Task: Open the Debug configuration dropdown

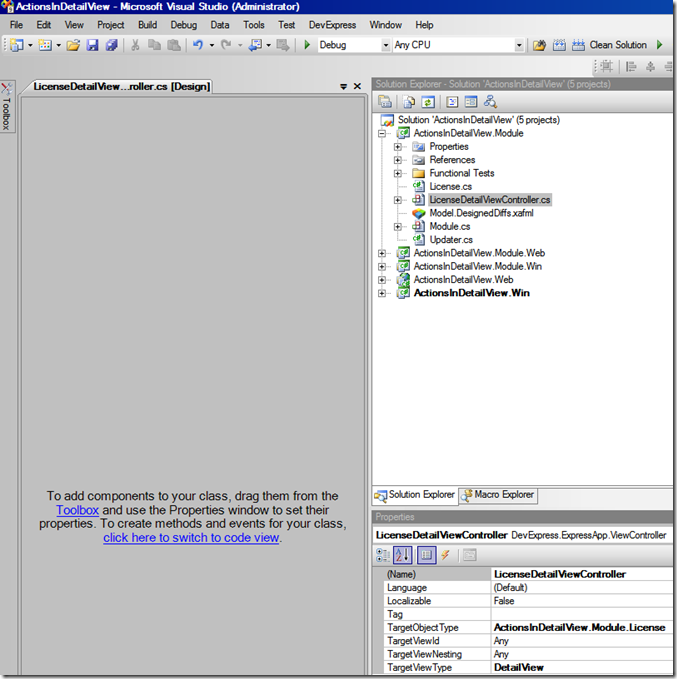Action: click(x=385, y=45)
